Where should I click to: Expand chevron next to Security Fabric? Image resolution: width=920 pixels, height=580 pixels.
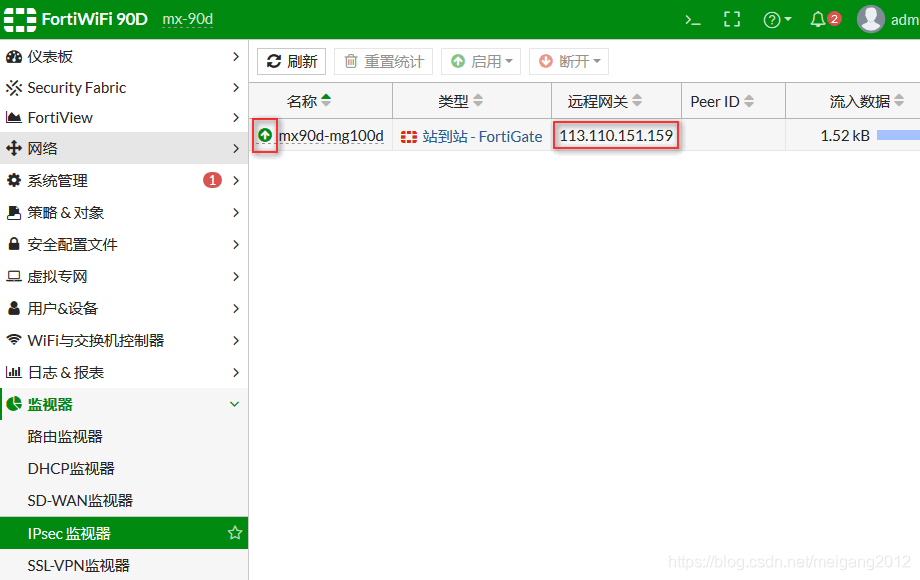pyautogui.click(x=235, y=87)
